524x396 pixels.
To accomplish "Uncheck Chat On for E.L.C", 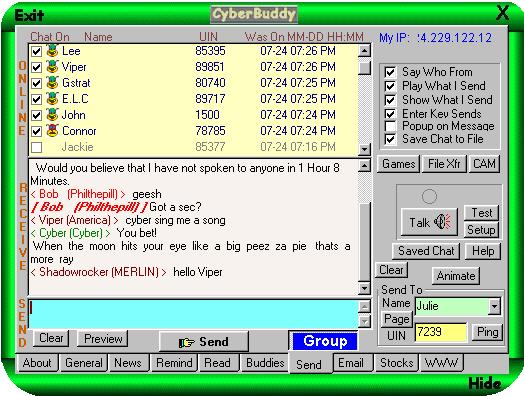I will [36, 99].
